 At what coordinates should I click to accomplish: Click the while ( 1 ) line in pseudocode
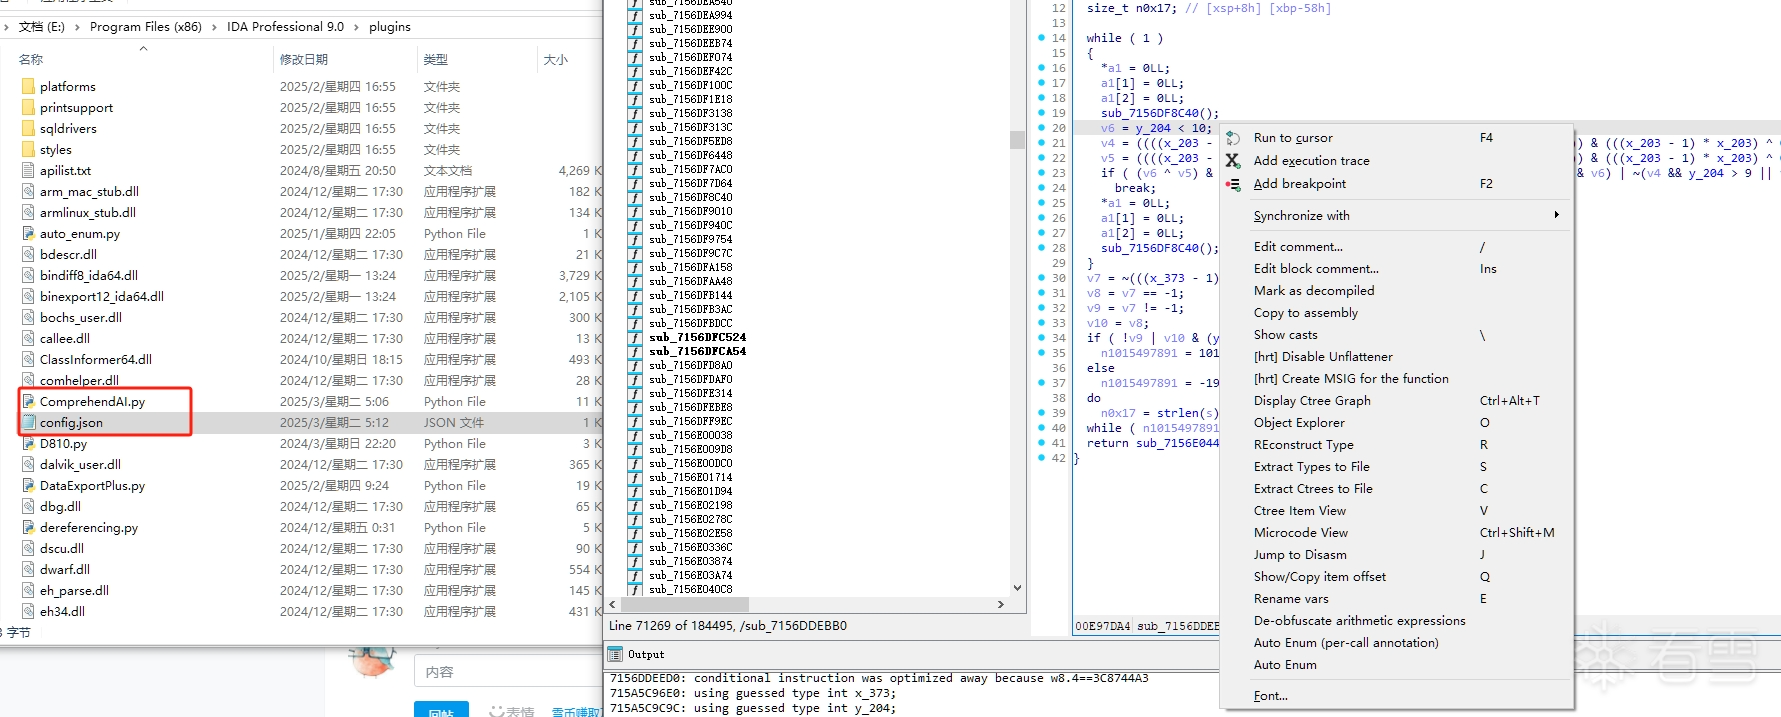tap(1125, 38)
